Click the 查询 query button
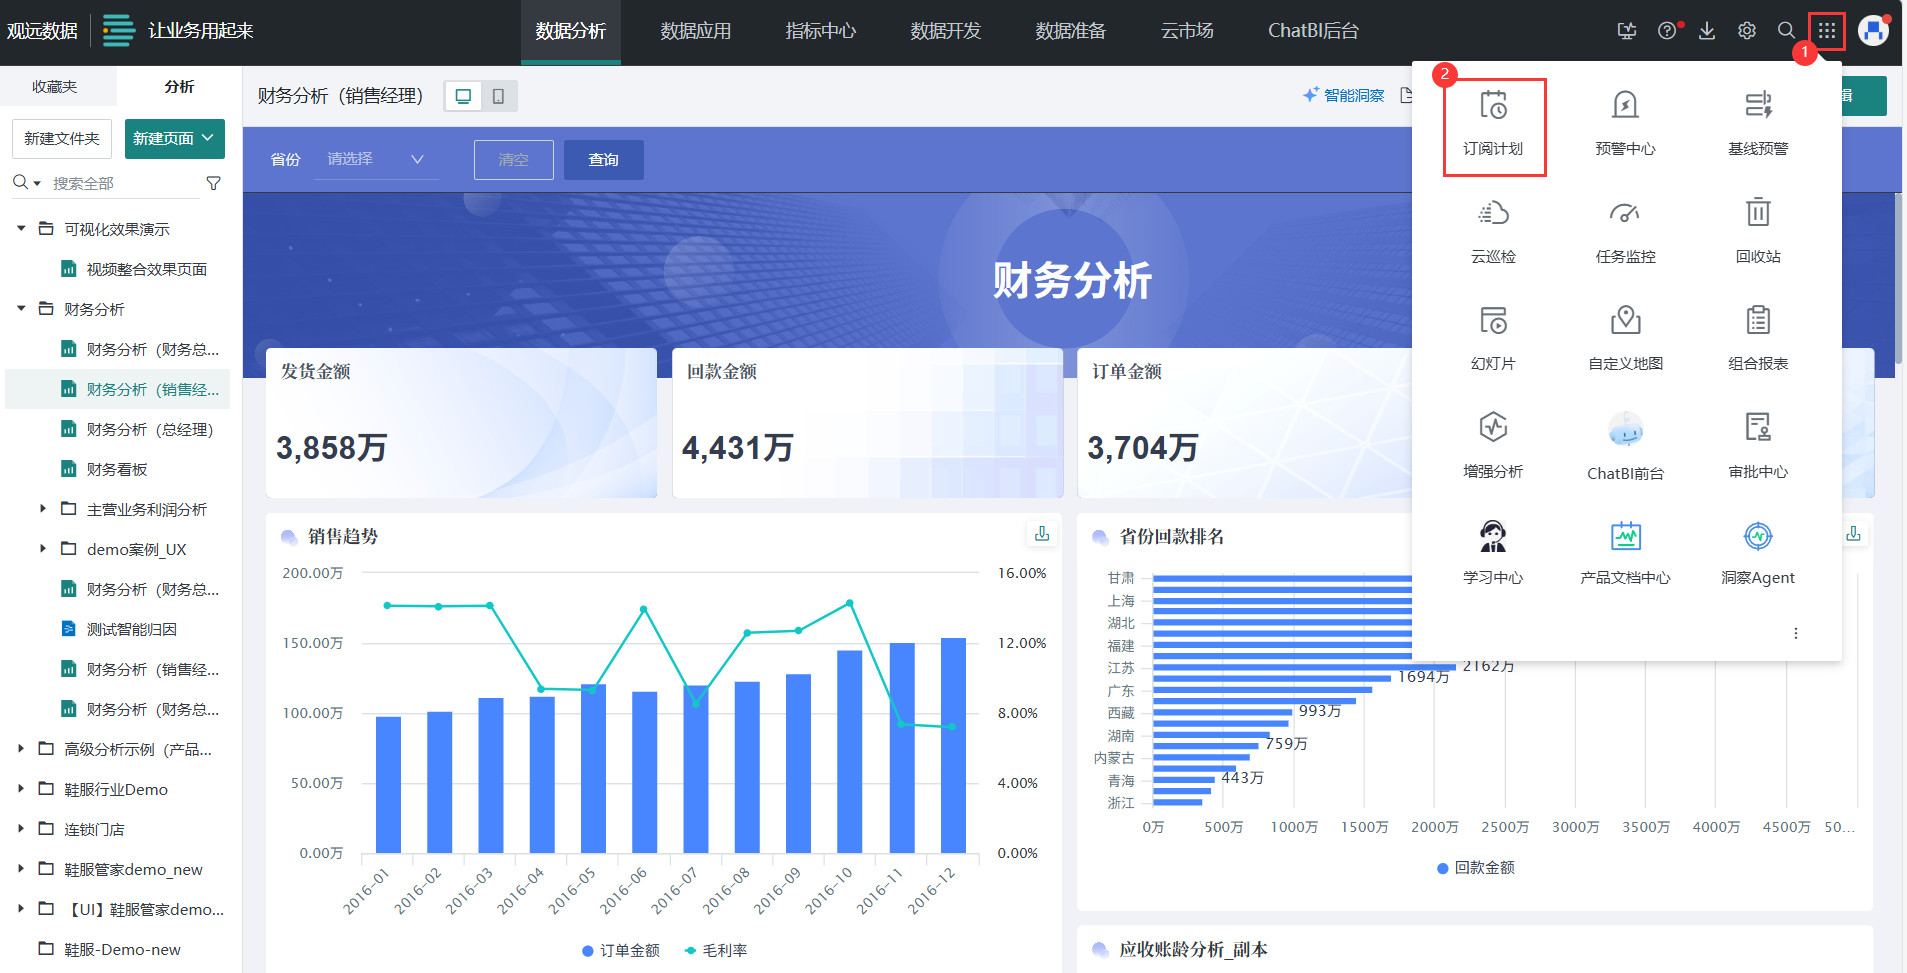The image size is (1907, 973). (x=603, y=159)
